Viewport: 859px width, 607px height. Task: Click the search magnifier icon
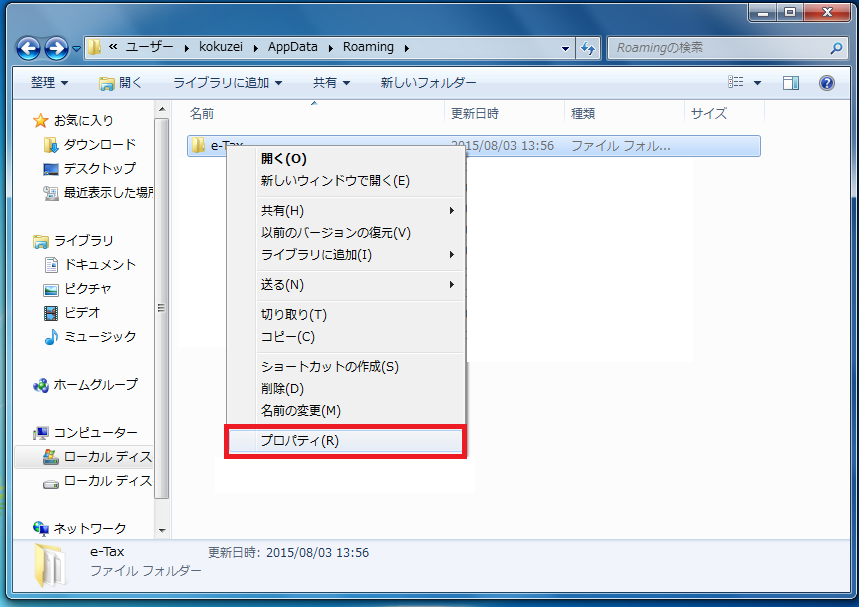coord(837,48)
